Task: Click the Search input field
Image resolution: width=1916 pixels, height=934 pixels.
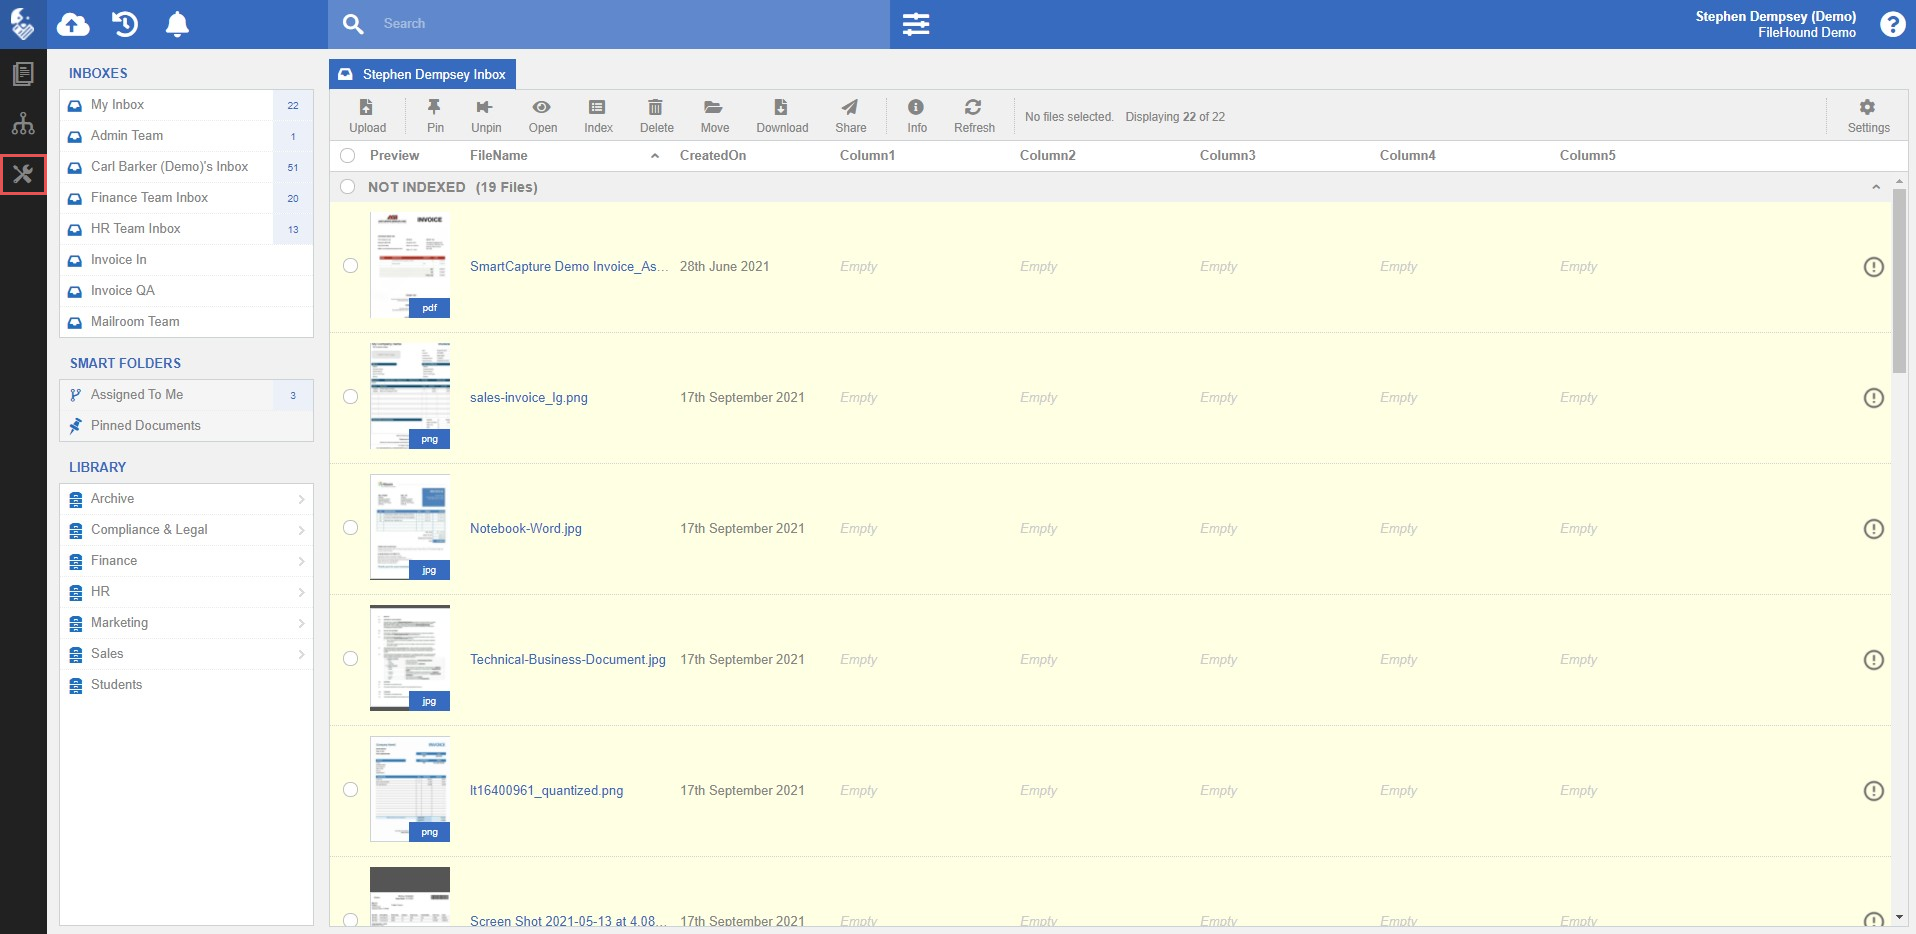Action: pos(630,24)
